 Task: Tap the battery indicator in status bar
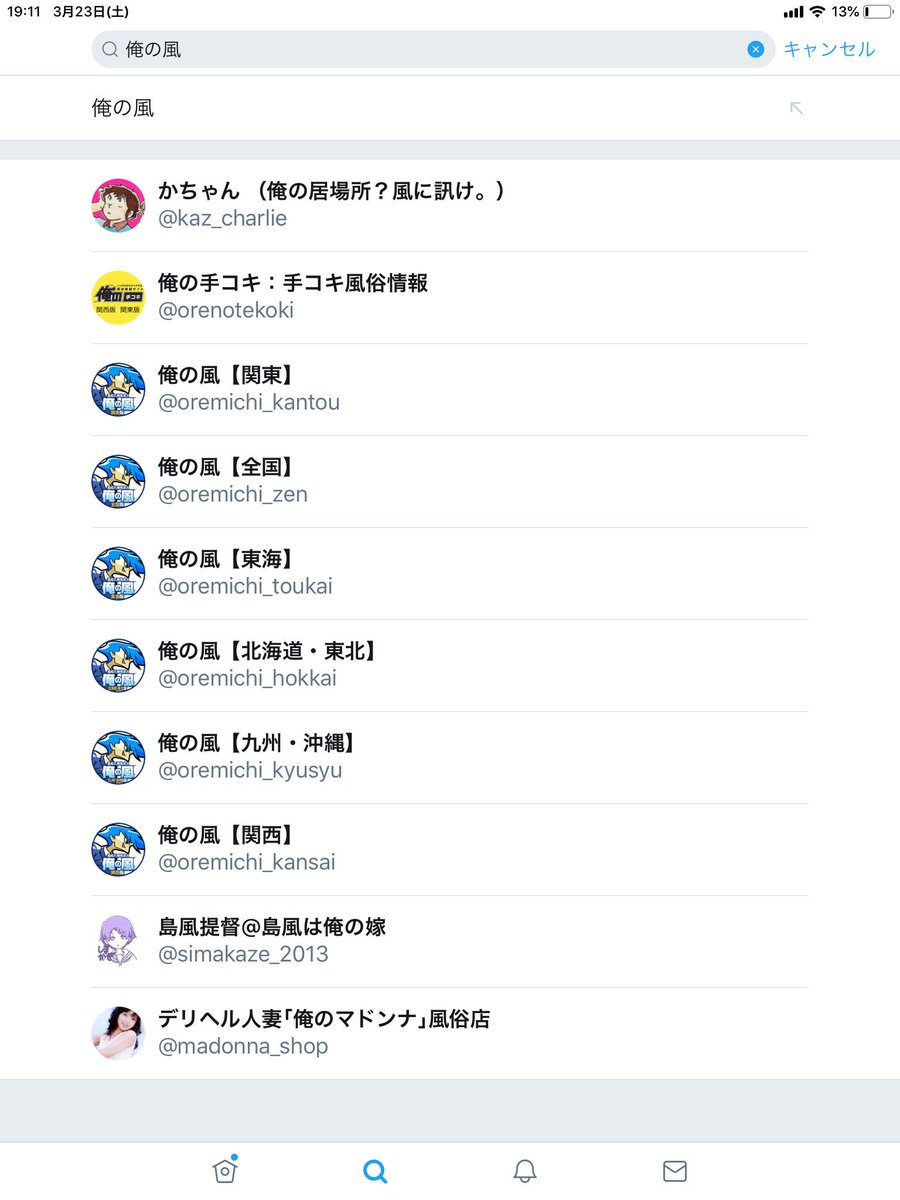(x=879, y=11)
